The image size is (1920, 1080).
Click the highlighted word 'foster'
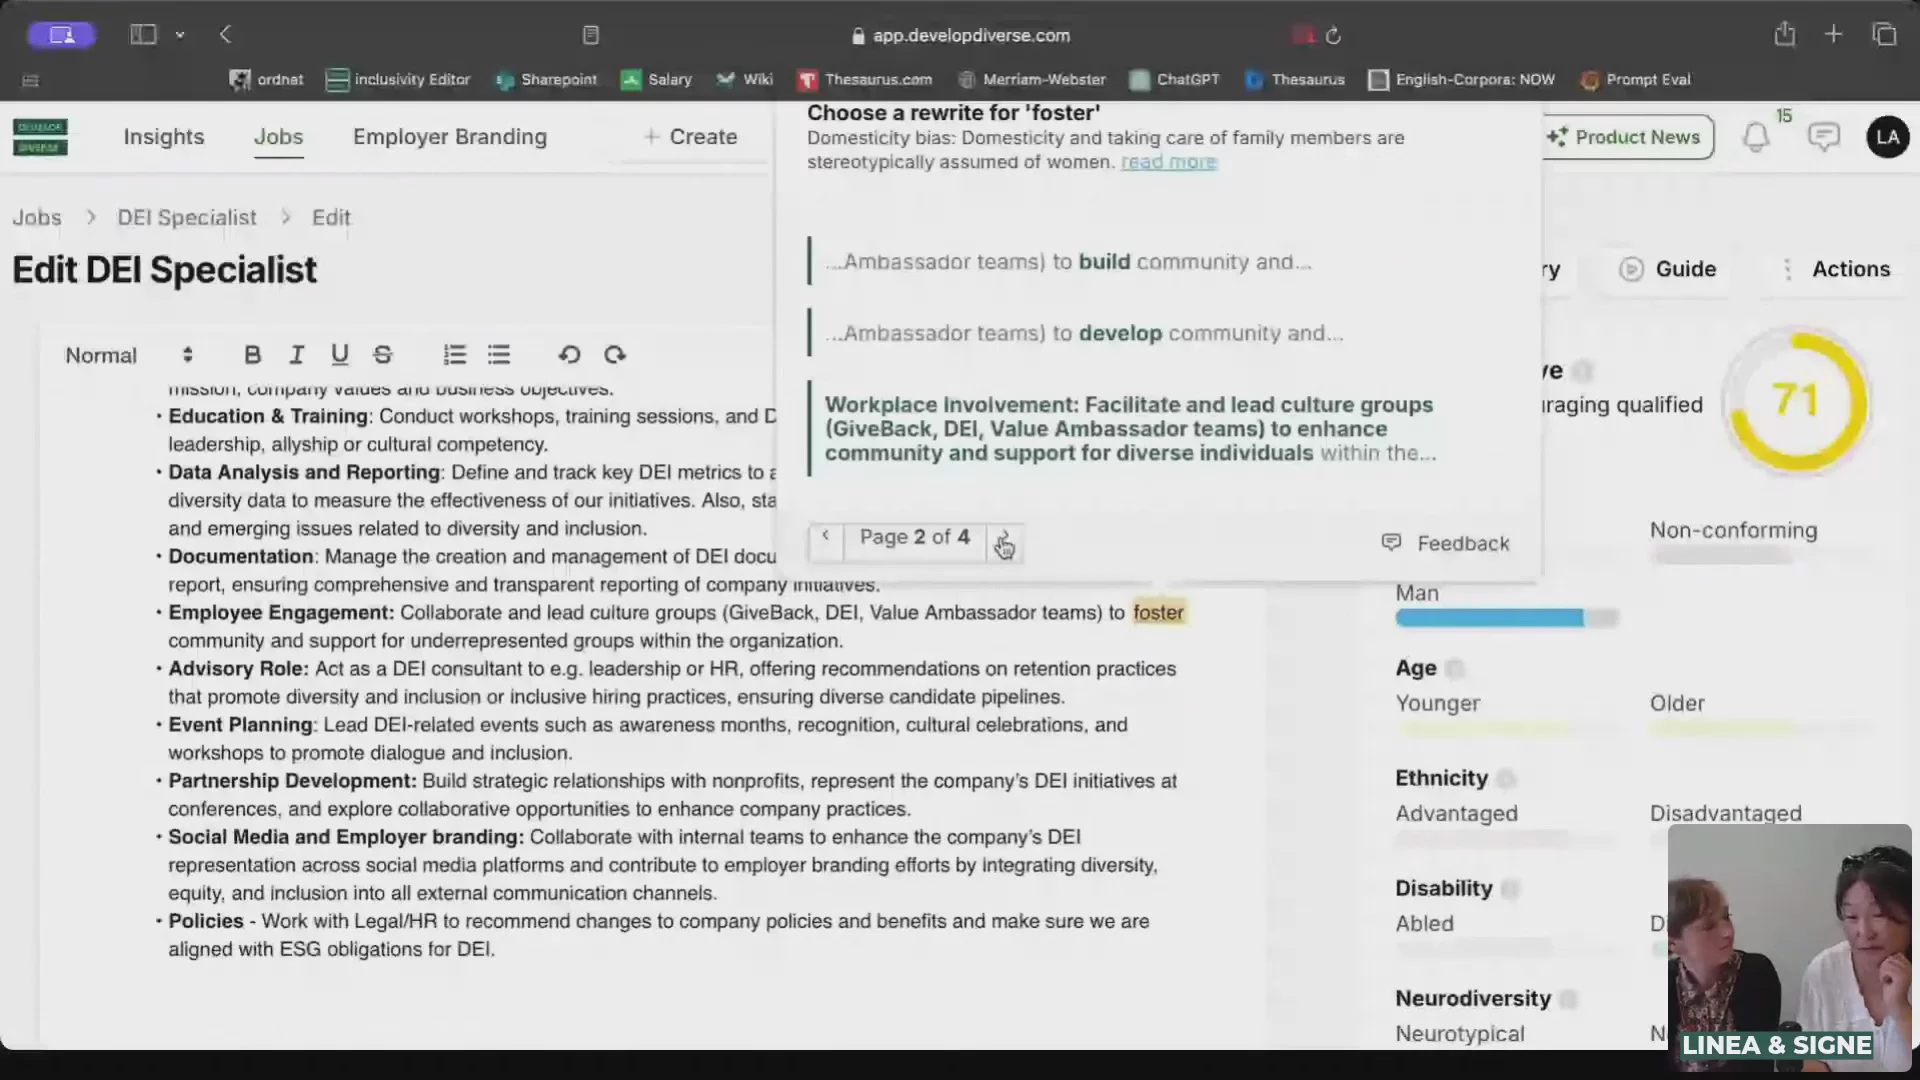1158,613
